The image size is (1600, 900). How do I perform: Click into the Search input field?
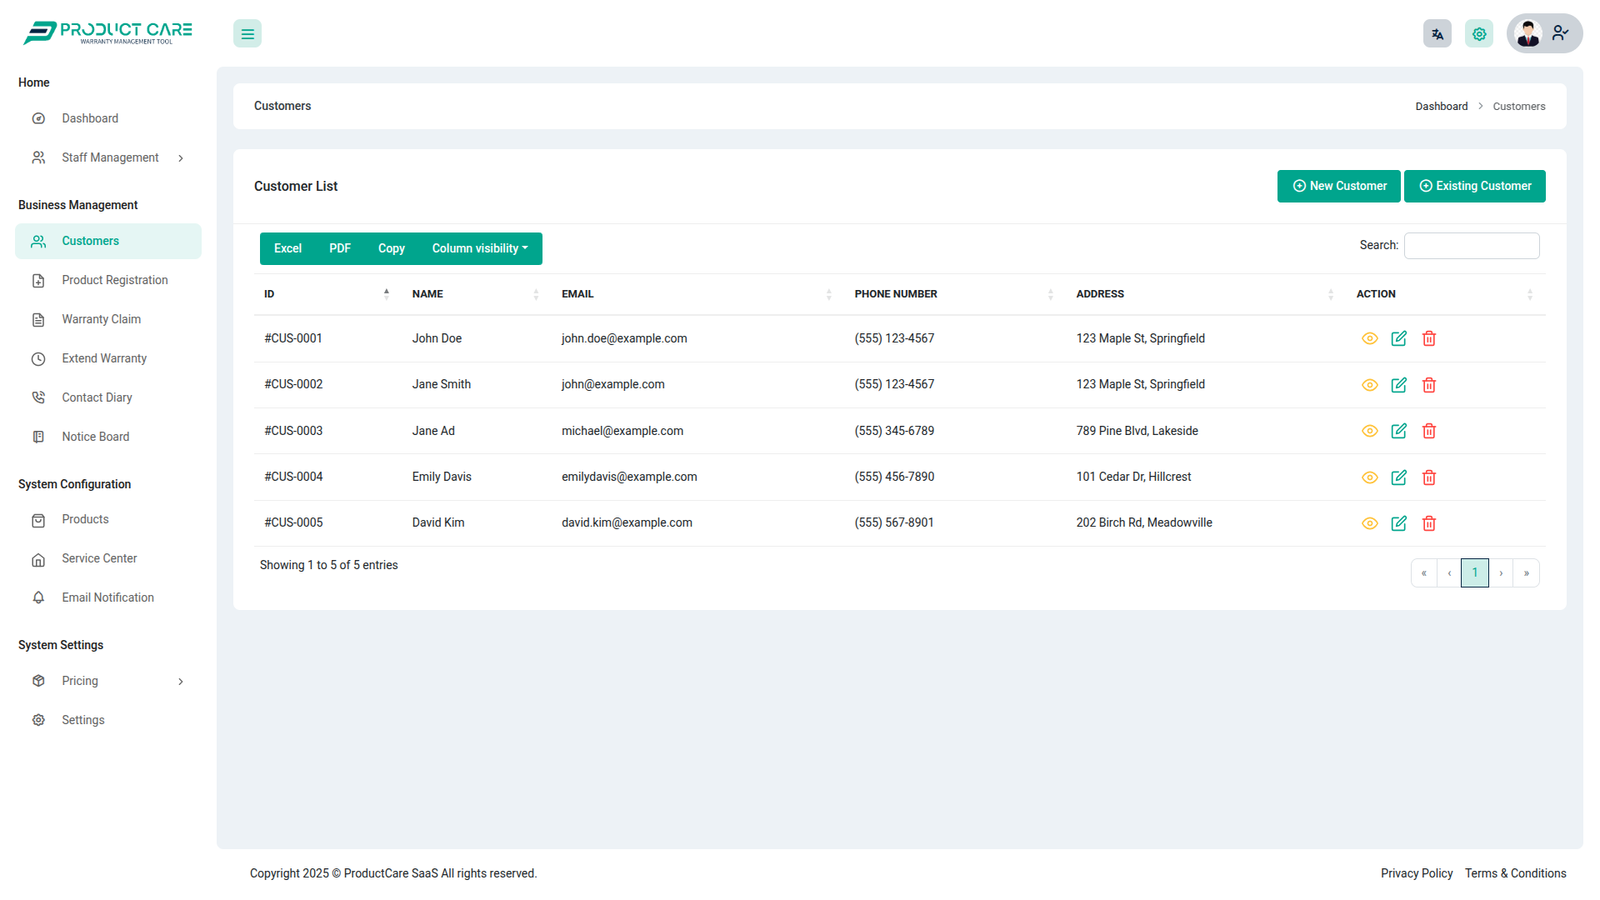(1471, 246)
